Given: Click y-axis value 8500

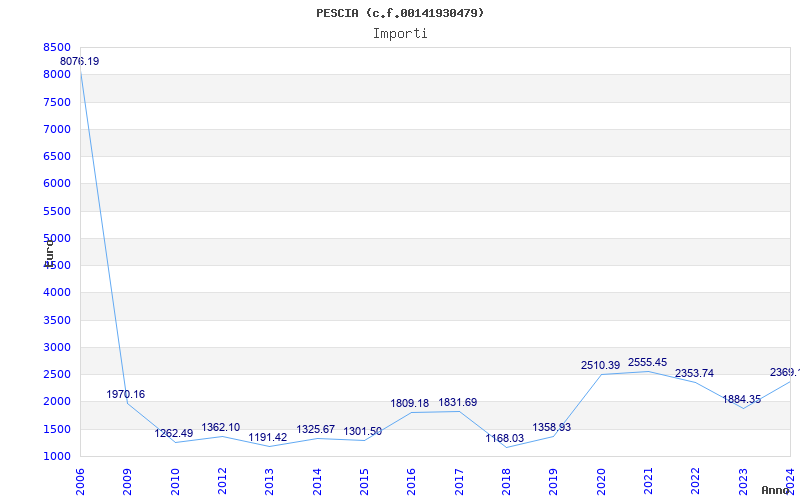Looking at the screenshot, I should tap(57, 47).
